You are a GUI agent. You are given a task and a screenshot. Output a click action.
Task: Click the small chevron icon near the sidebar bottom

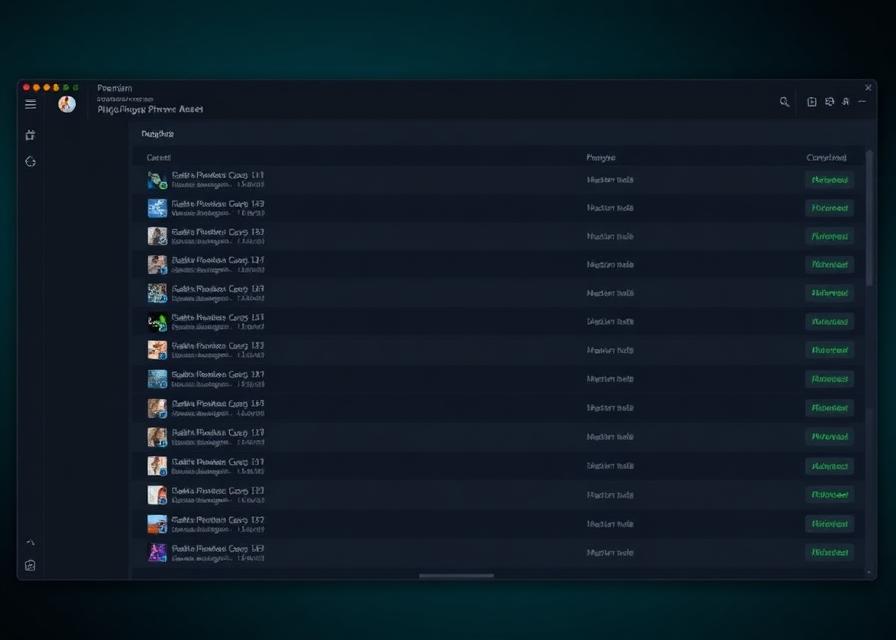[x=31, y=542]
